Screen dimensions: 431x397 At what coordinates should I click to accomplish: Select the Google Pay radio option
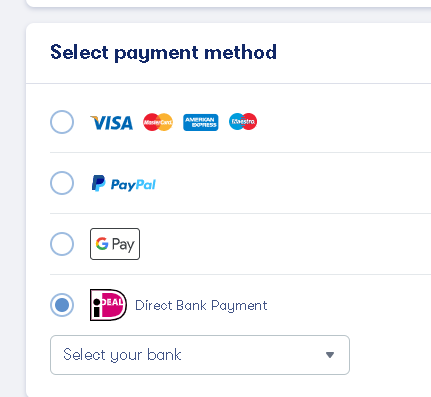(x=62, y=244)
